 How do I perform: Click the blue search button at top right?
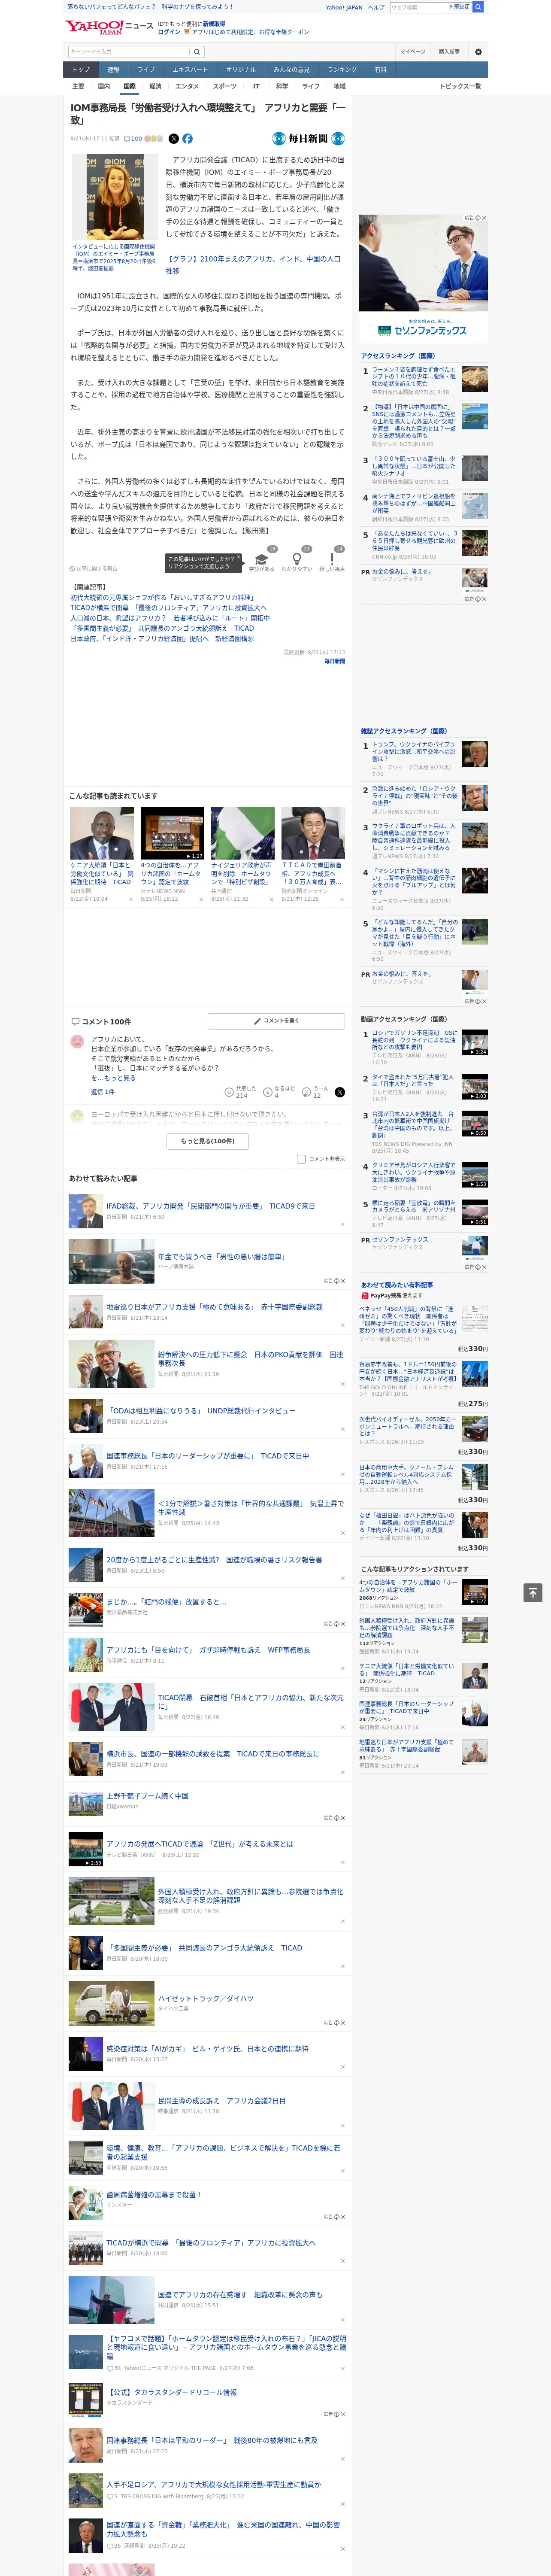(x=478, y=7)
